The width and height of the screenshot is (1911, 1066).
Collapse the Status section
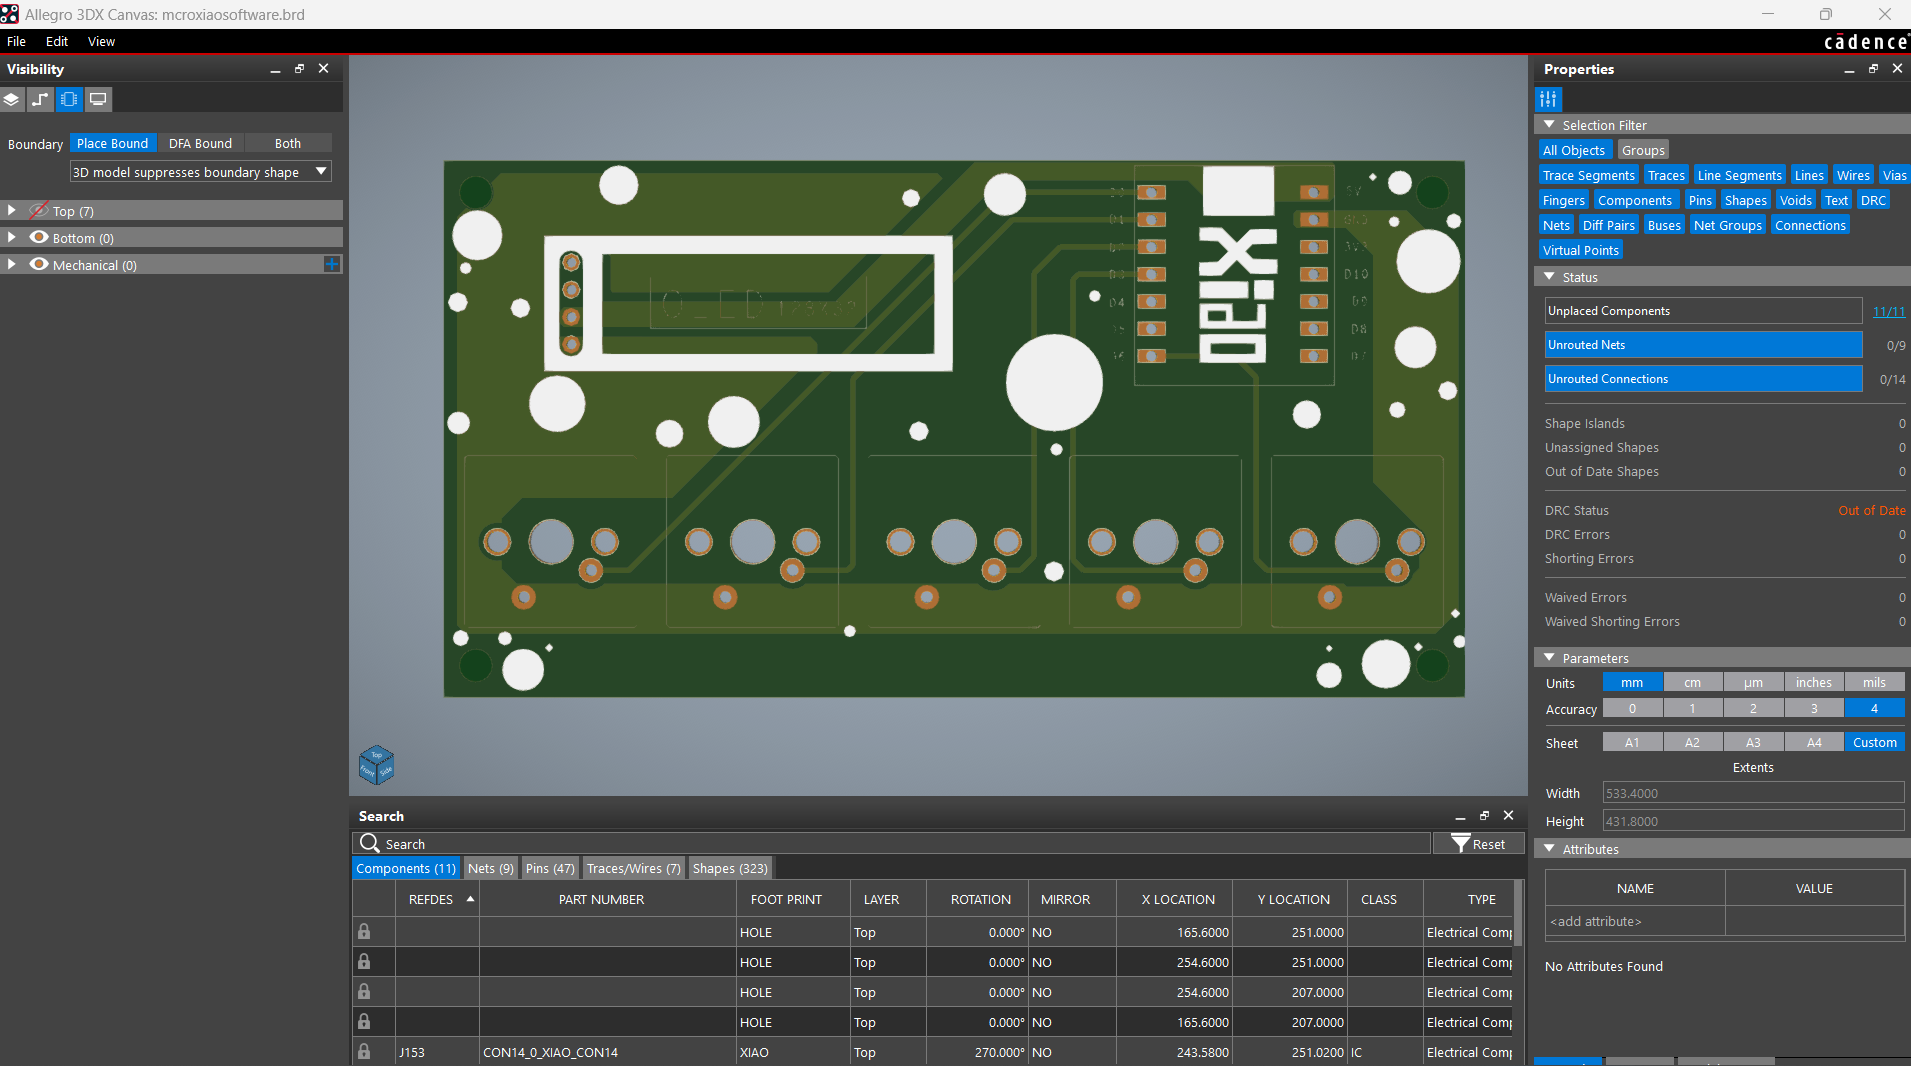(1549, 277)
